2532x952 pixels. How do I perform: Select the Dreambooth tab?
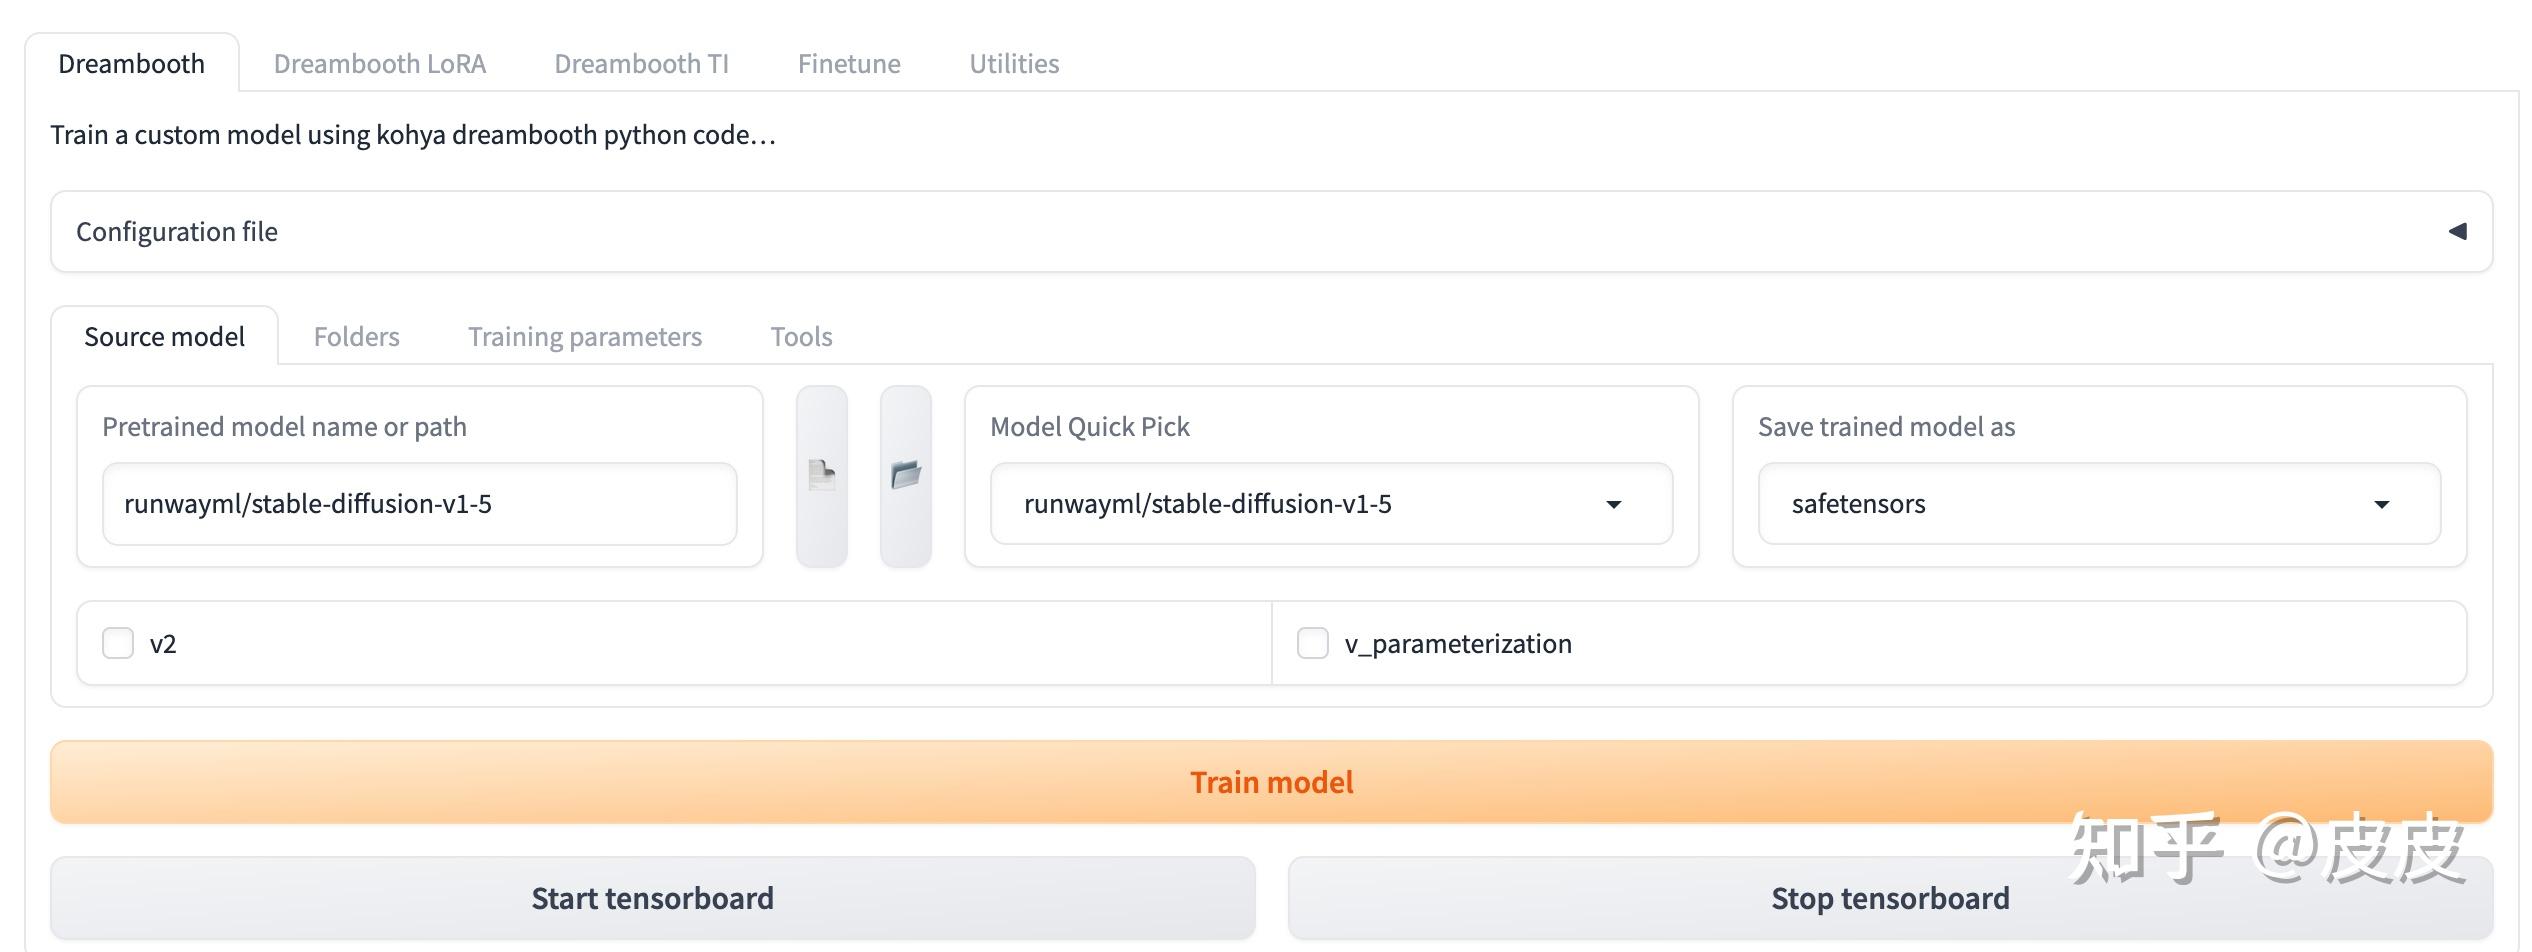point(131,64)
